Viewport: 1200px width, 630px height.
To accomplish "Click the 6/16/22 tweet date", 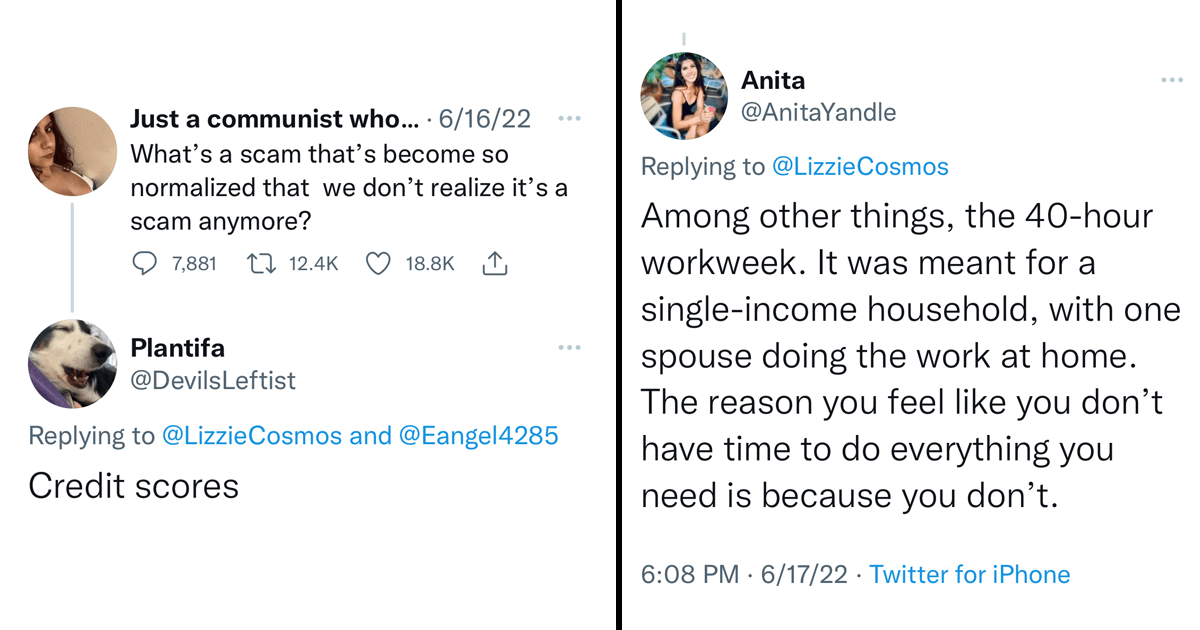I will [484, 119].
